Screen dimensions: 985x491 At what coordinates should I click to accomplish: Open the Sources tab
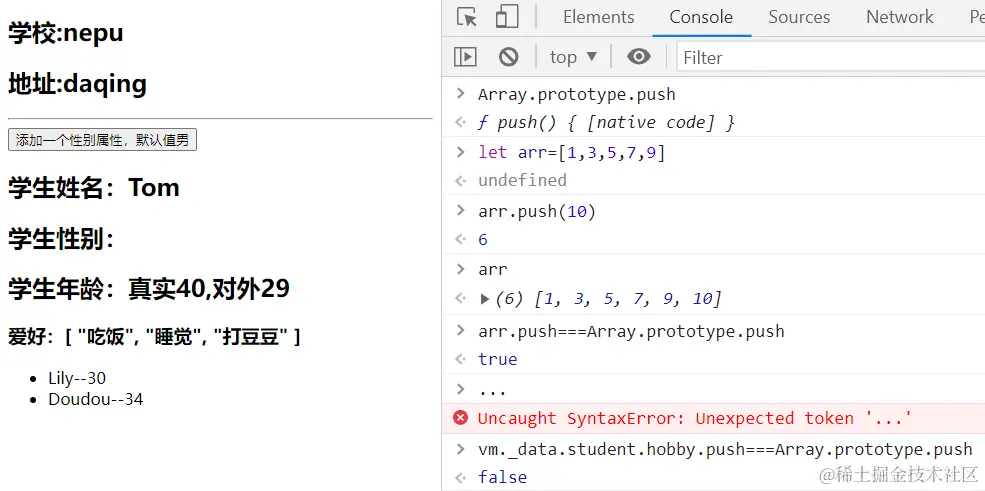point(799,17)
